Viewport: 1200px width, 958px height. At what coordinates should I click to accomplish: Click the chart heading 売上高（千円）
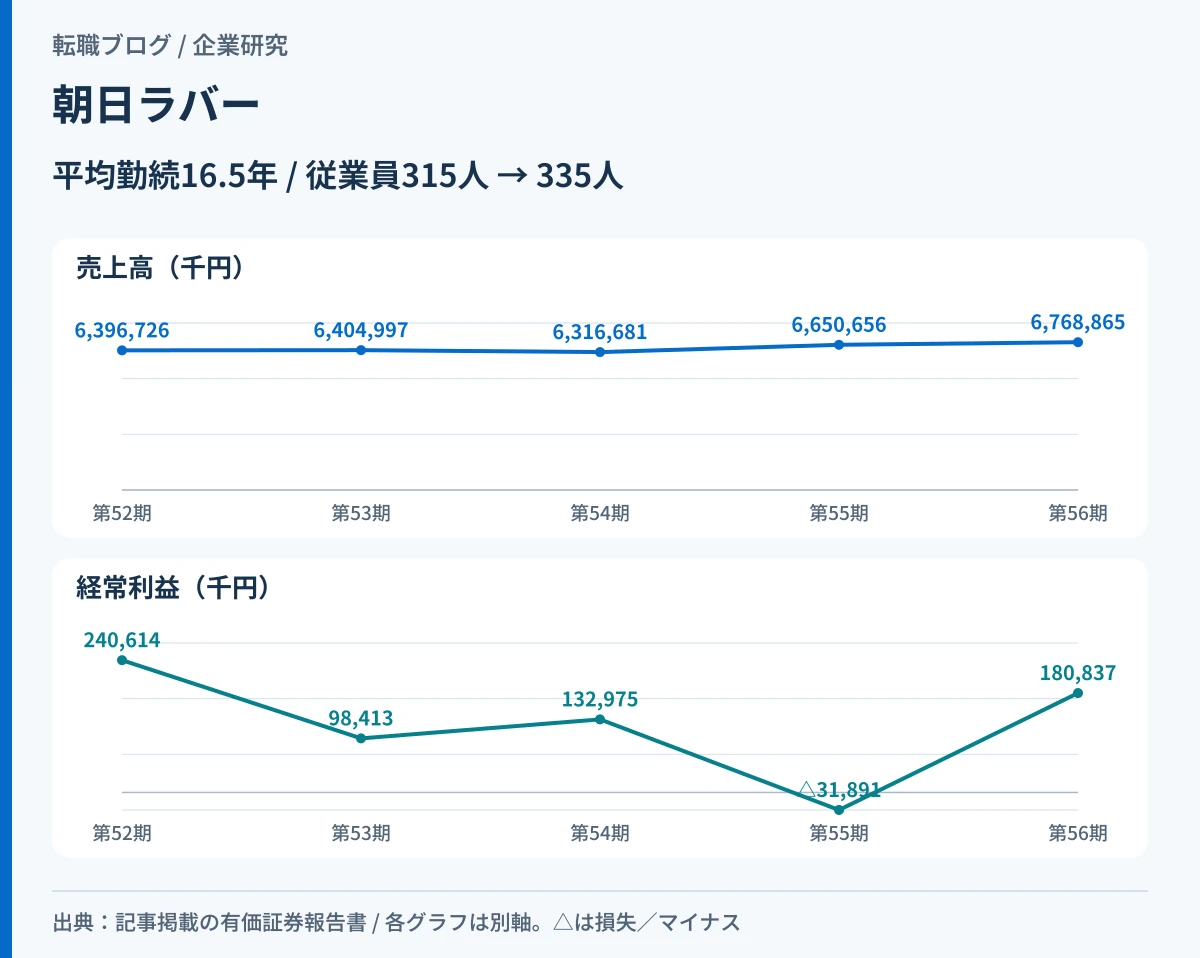pos(160,268)
